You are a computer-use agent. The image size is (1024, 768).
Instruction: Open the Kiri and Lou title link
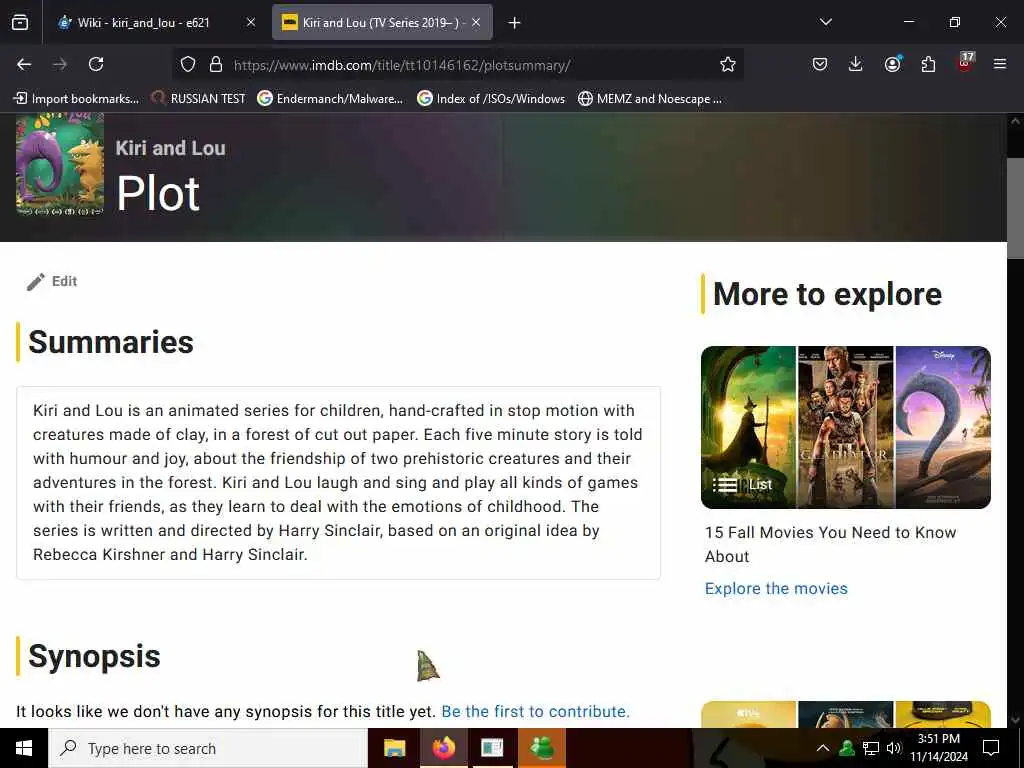(170, 148)
